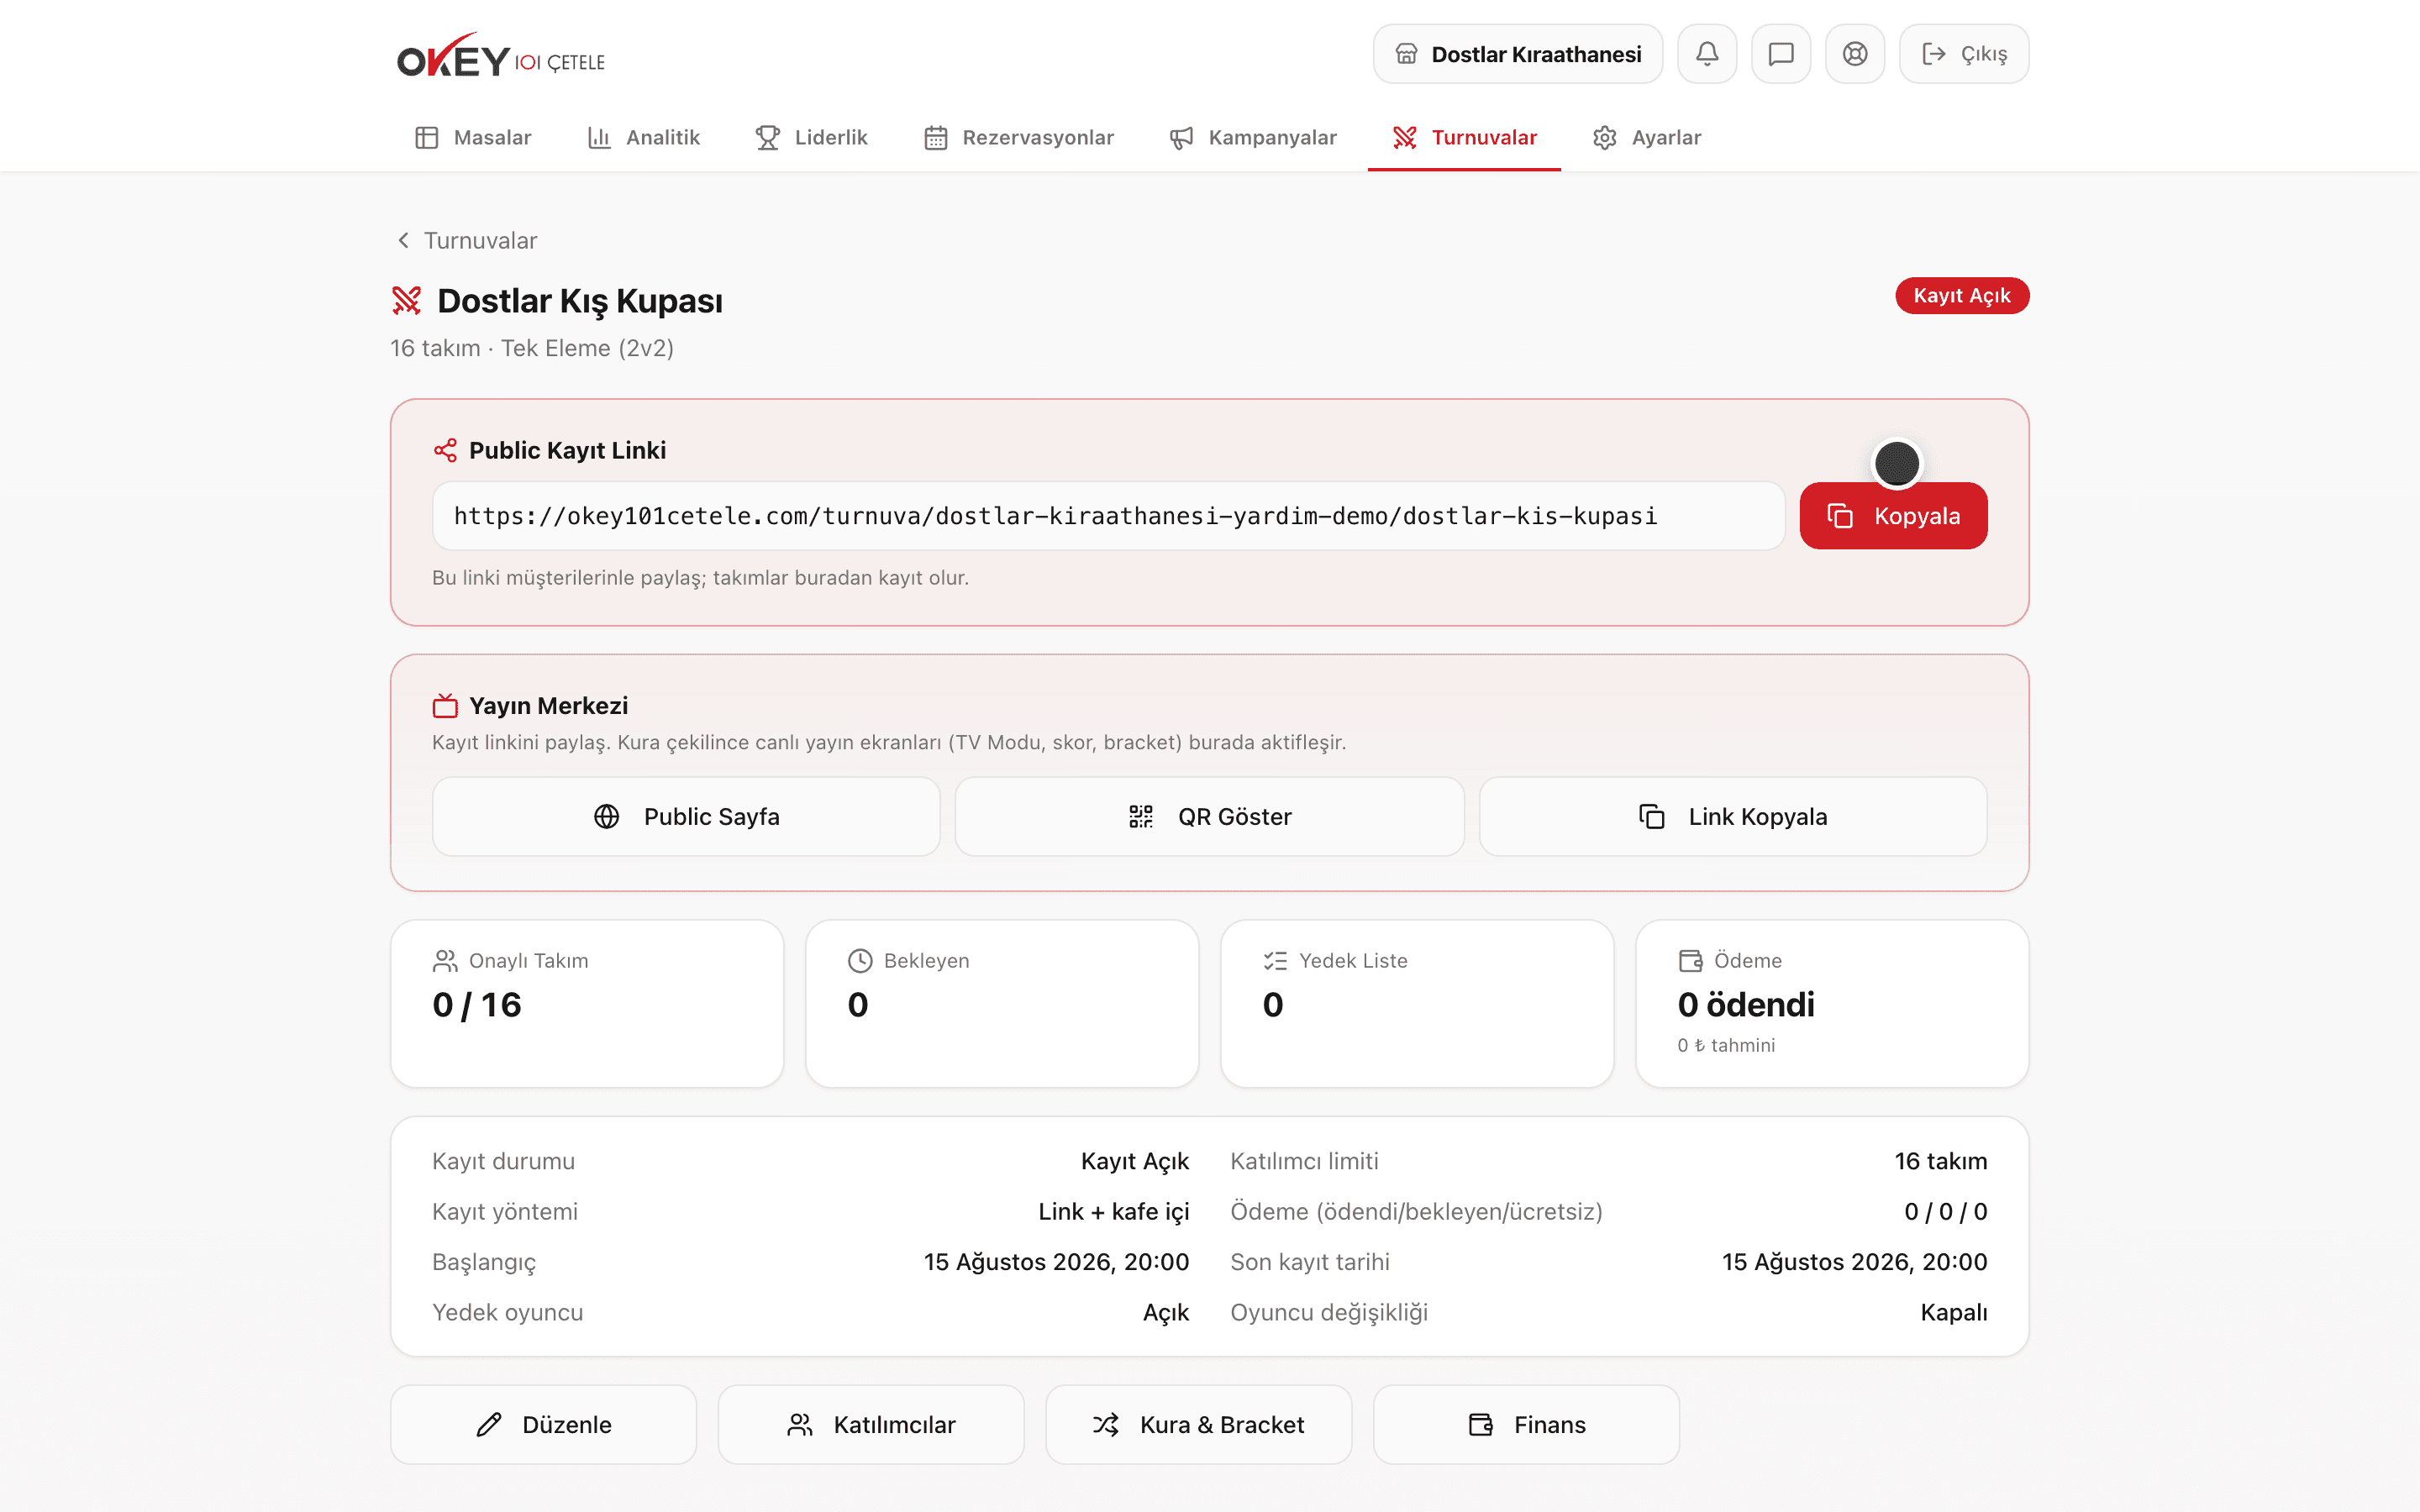This screenshot has width=2420, height=1512.
Task: Open the Finans button
Action: [1526, 1424]
